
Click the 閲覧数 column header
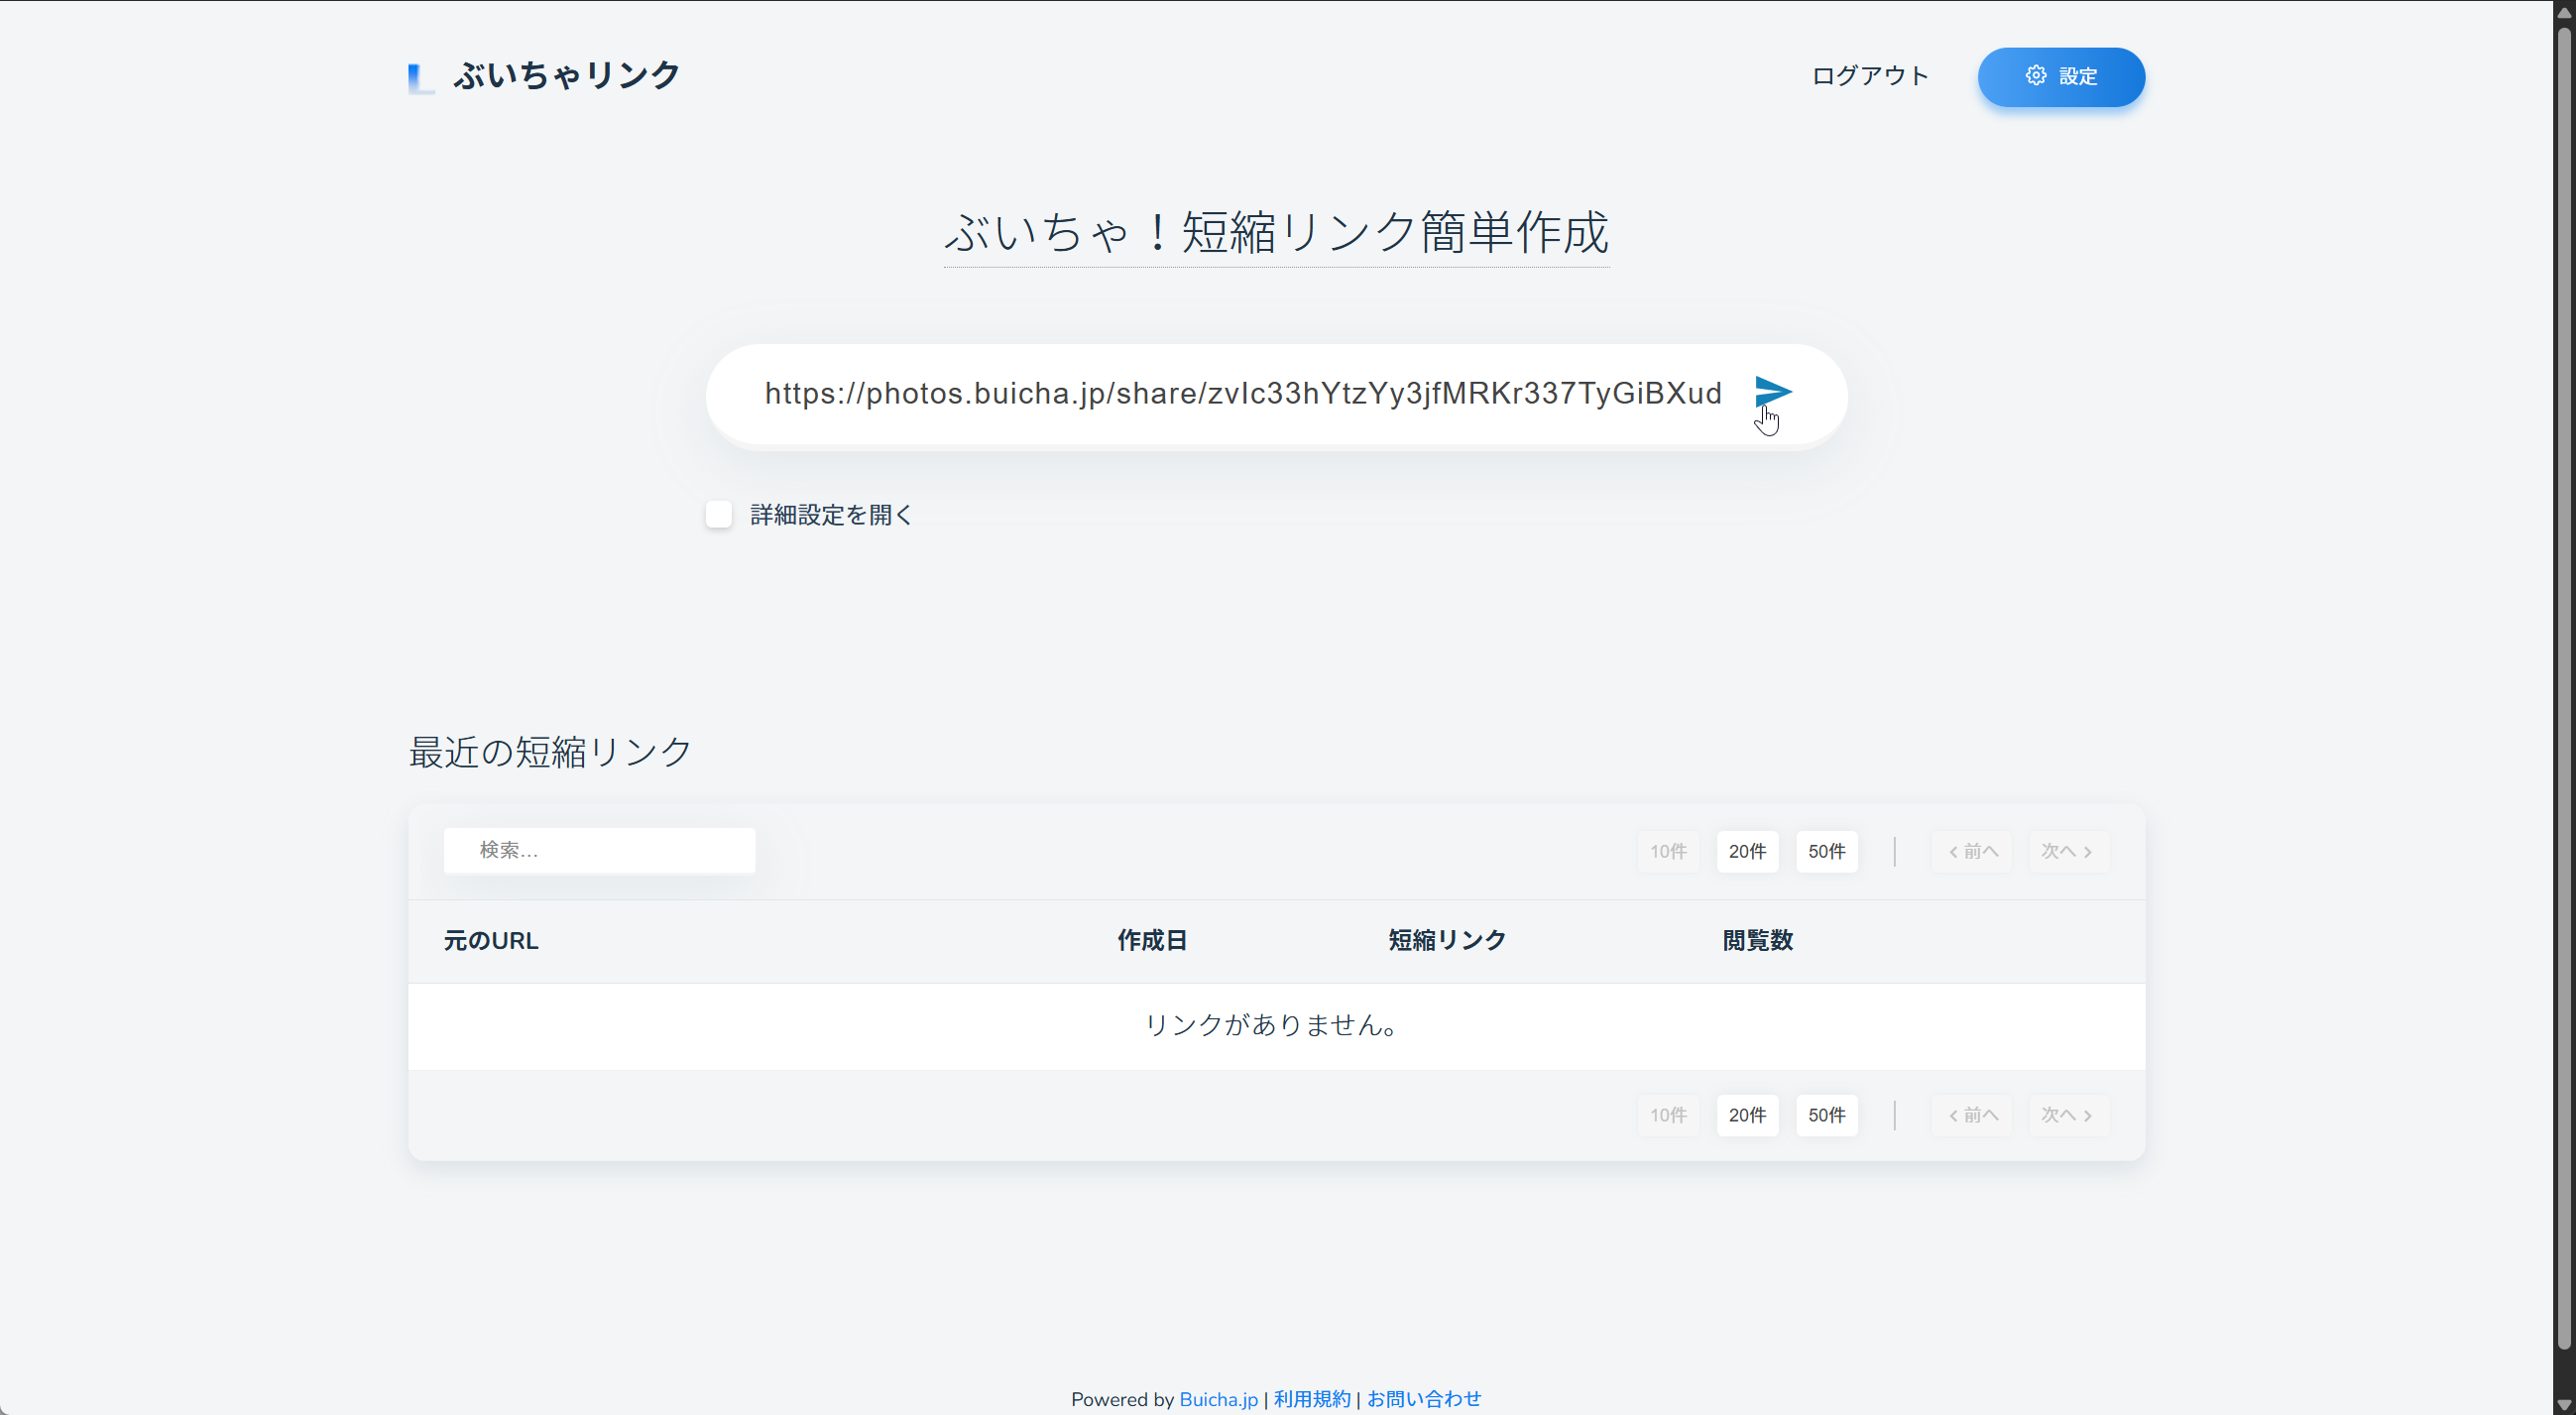coord(1757,941)
